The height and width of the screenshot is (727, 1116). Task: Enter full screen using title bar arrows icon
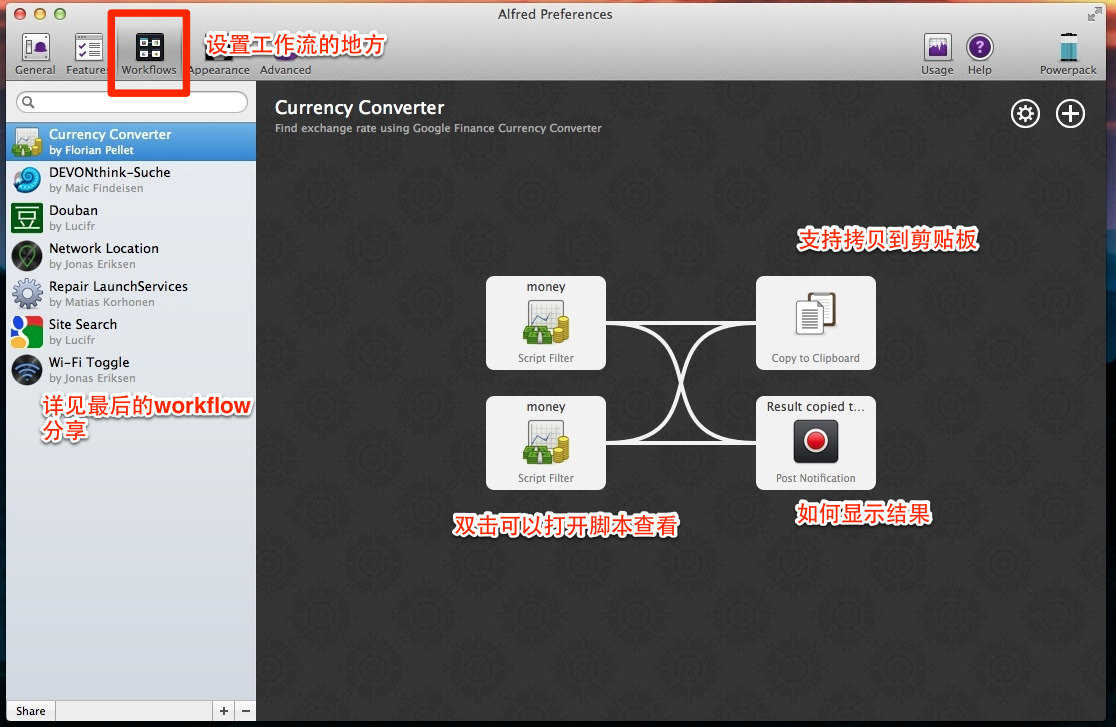click(x=1094, y=14)
